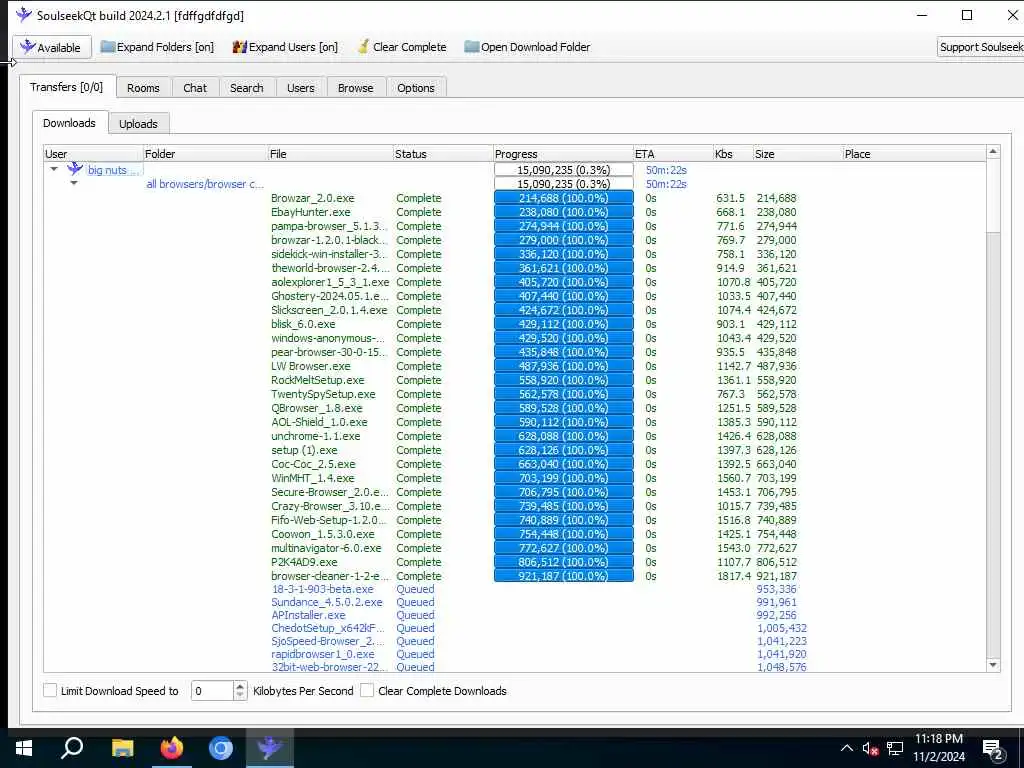Sort by the Progress column header
1024x768 pixels.
click(x=563, y=154)
